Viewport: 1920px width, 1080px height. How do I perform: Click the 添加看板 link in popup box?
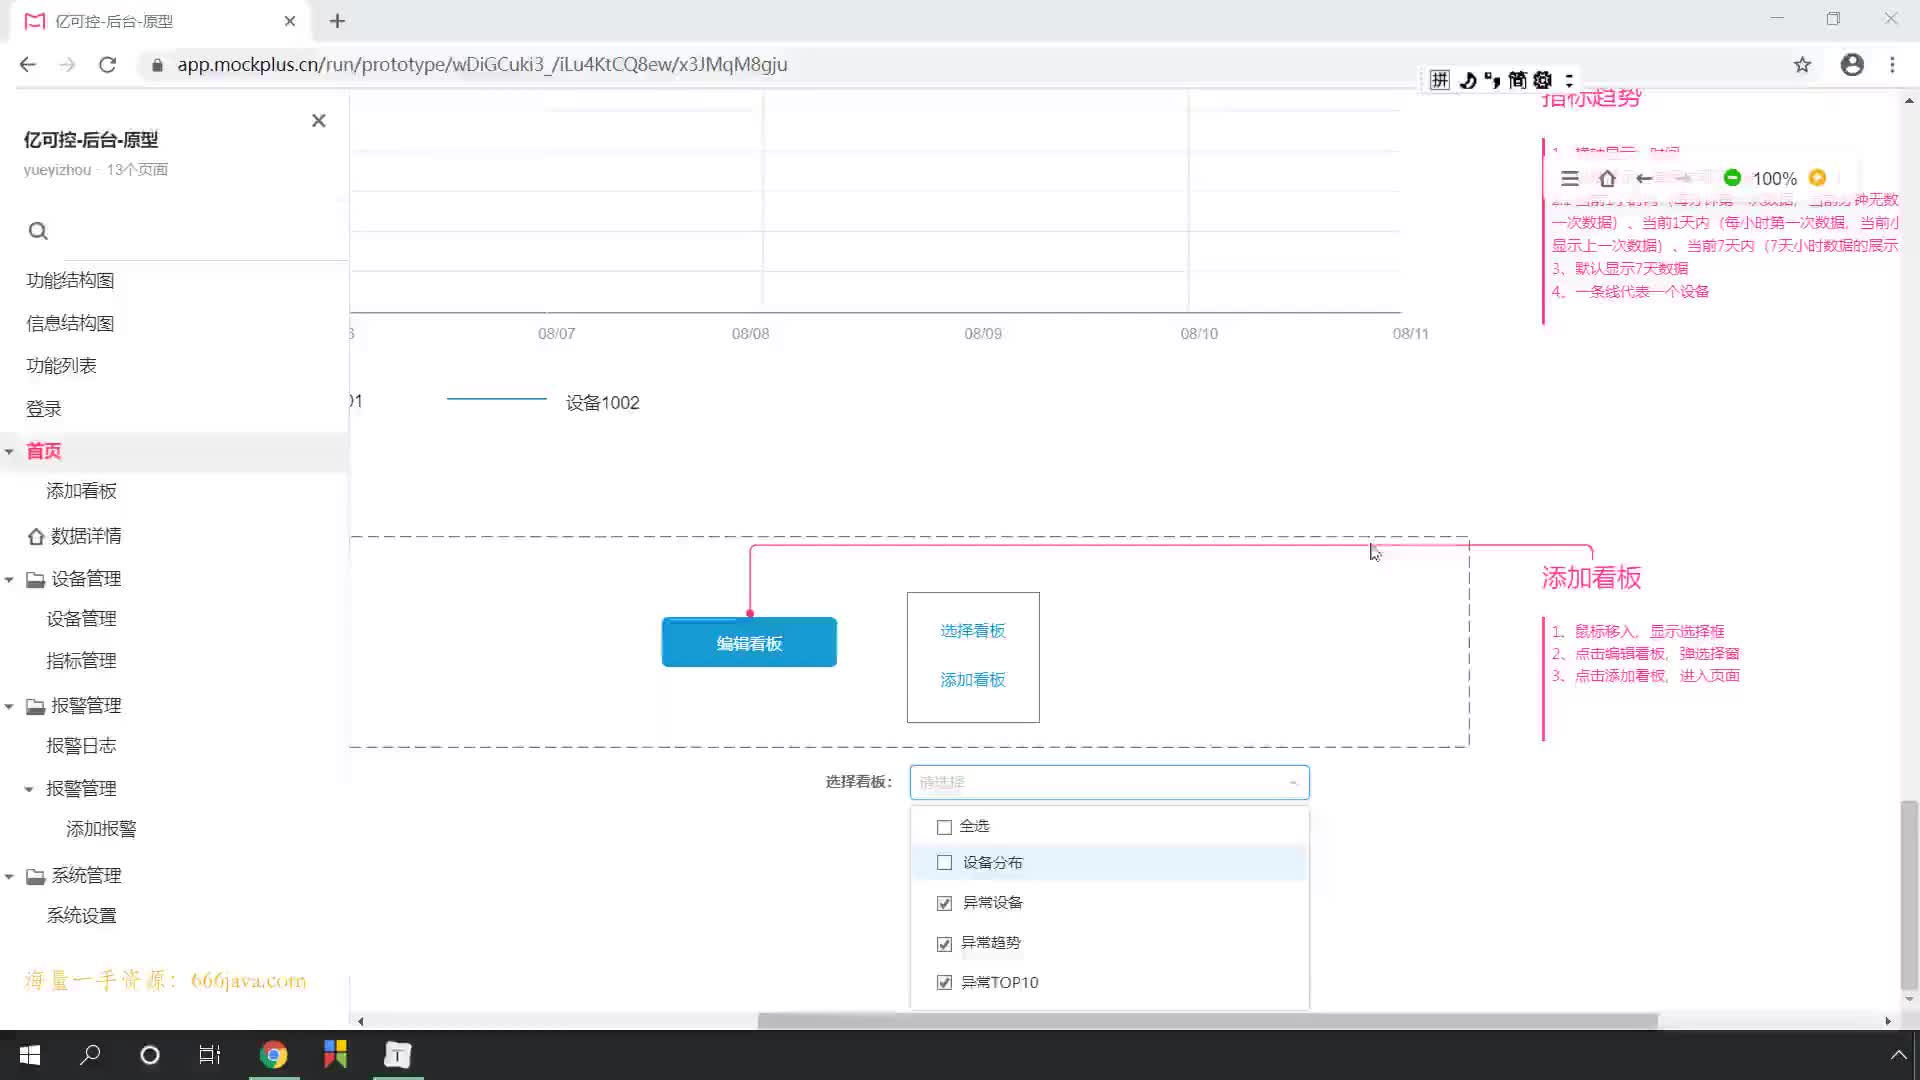972,680
